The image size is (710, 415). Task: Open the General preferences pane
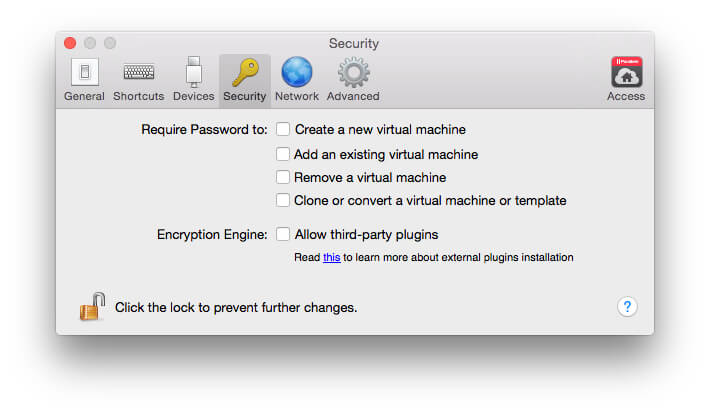click(84, 80)
